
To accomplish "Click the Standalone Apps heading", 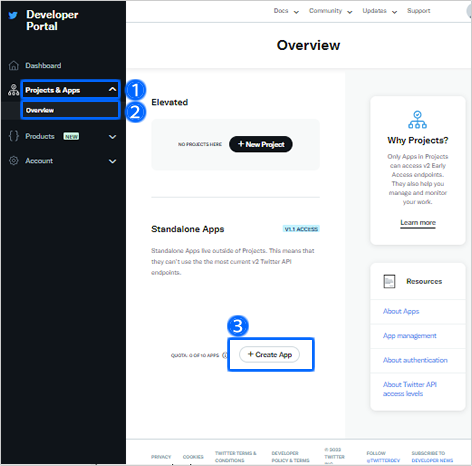I will tap(188, 229).
